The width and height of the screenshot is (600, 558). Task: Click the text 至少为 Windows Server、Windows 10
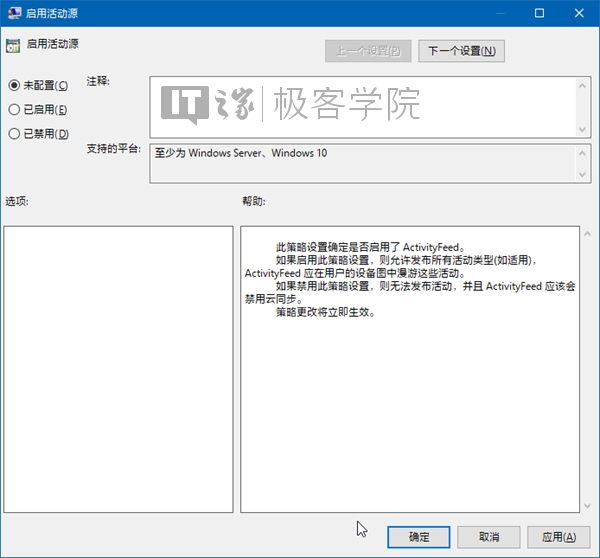[241, 153]
